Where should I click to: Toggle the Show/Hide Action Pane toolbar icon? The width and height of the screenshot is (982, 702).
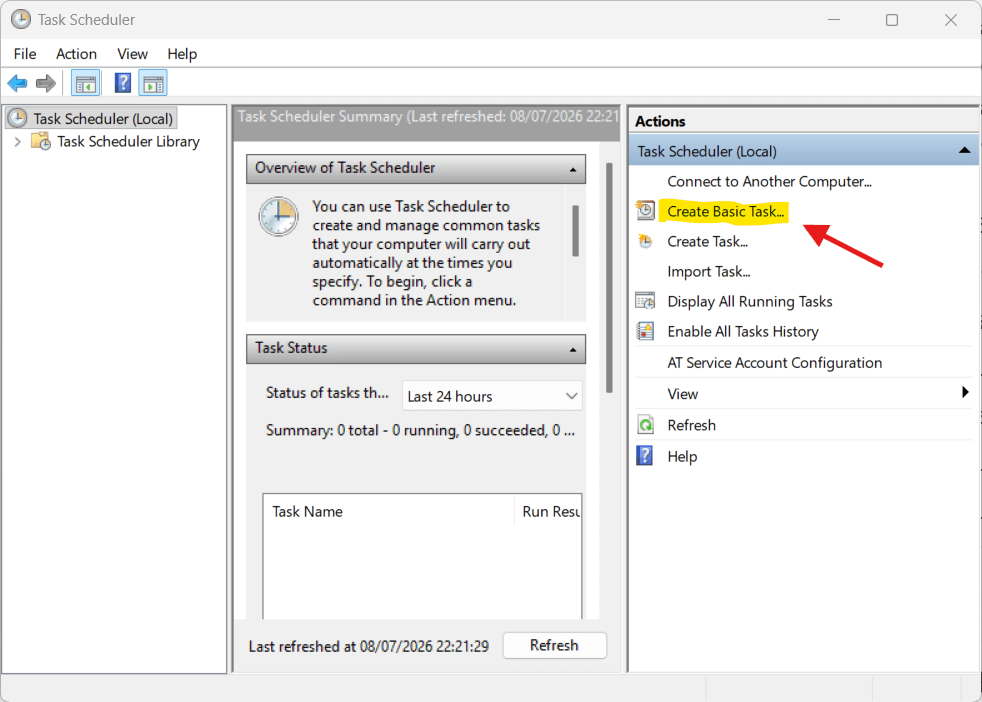pyautogui.click(x=153, y=83)
